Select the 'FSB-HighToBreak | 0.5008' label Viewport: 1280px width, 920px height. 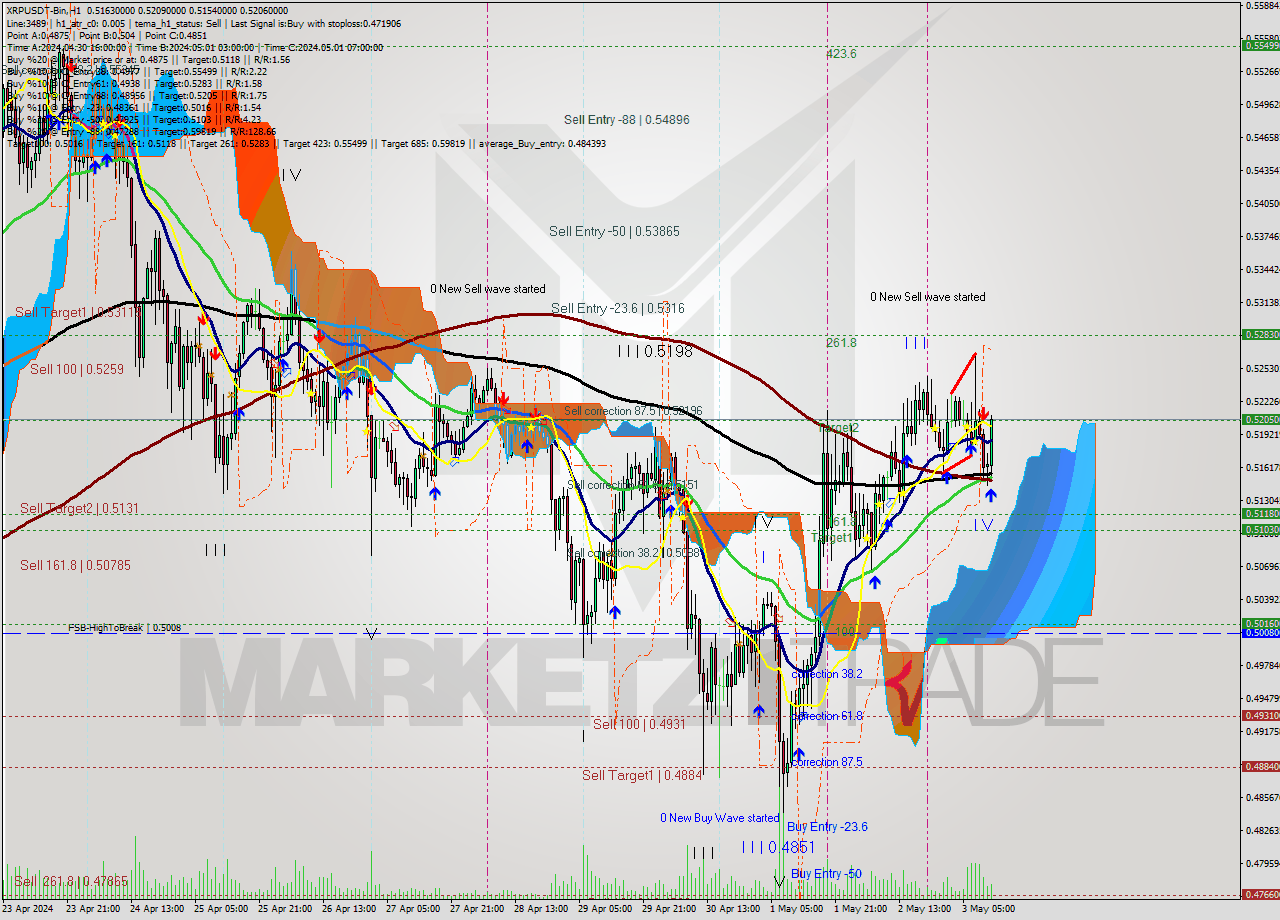pos(125,628)
